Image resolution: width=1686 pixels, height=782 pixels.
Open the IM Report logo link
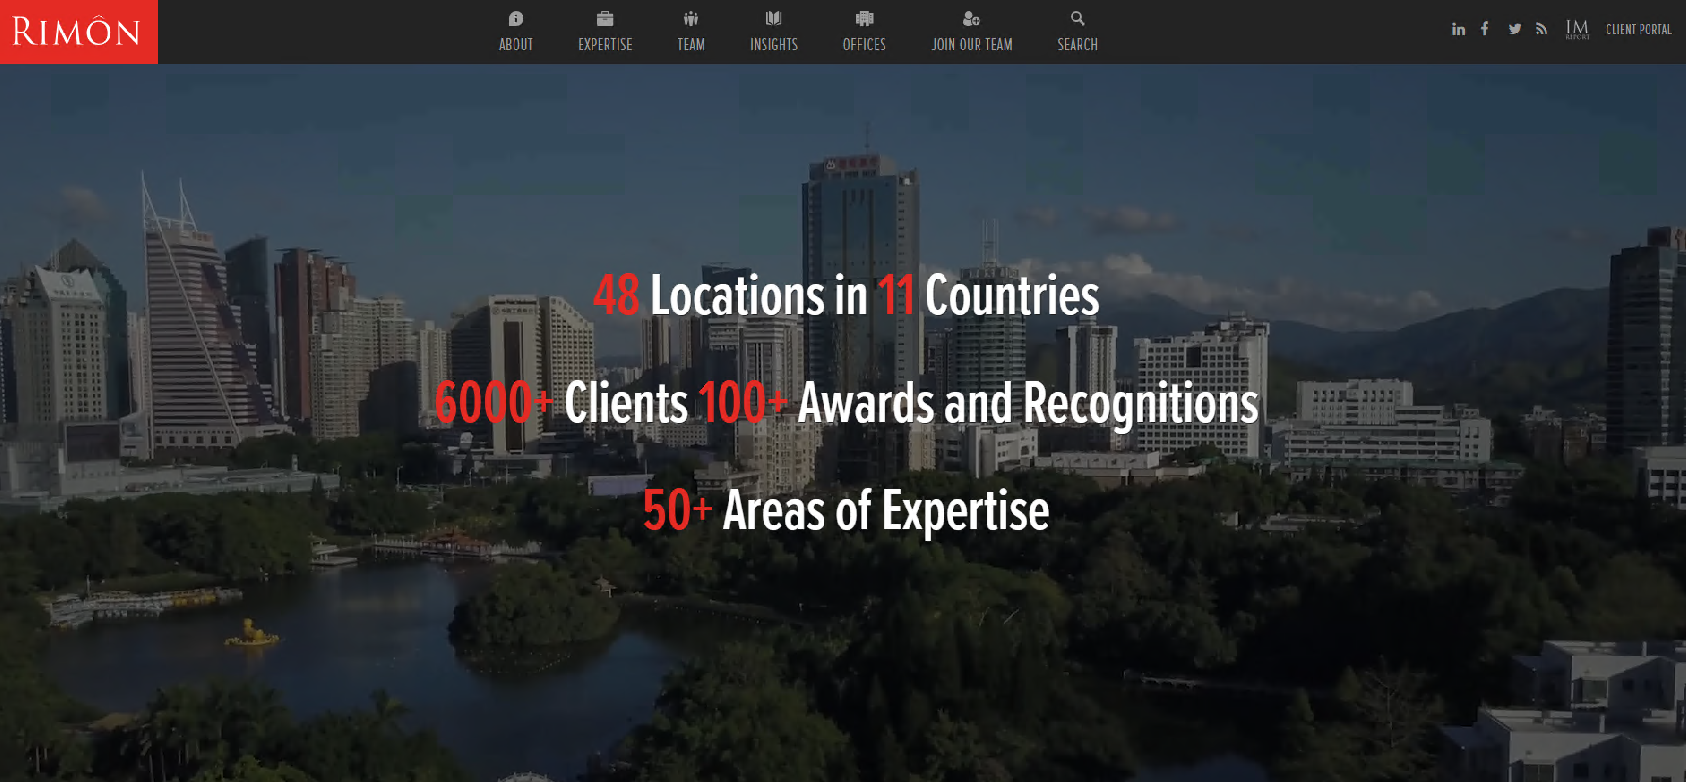tap(1577, 29)
